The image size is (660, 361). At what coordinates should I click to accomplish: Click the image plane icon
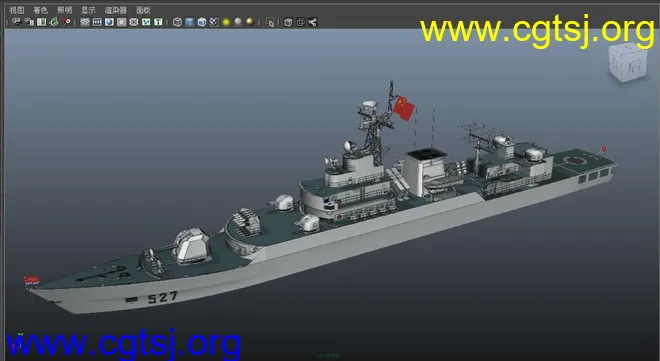pyautogui.click(x=53, y=22)
